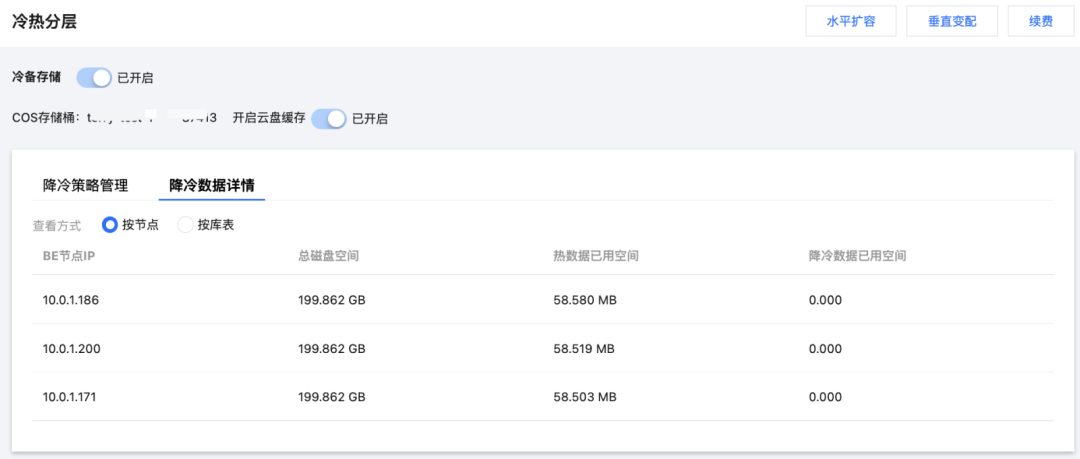The width and height of the screenshot is (1080, 459).
Task: Select node IP 10.0.1.200
Action: pos(72,349)
